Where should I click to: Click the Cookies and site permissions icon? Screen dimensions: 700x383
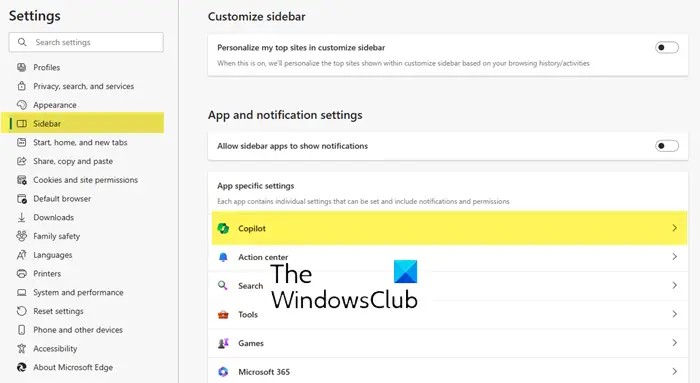point(21,180)
